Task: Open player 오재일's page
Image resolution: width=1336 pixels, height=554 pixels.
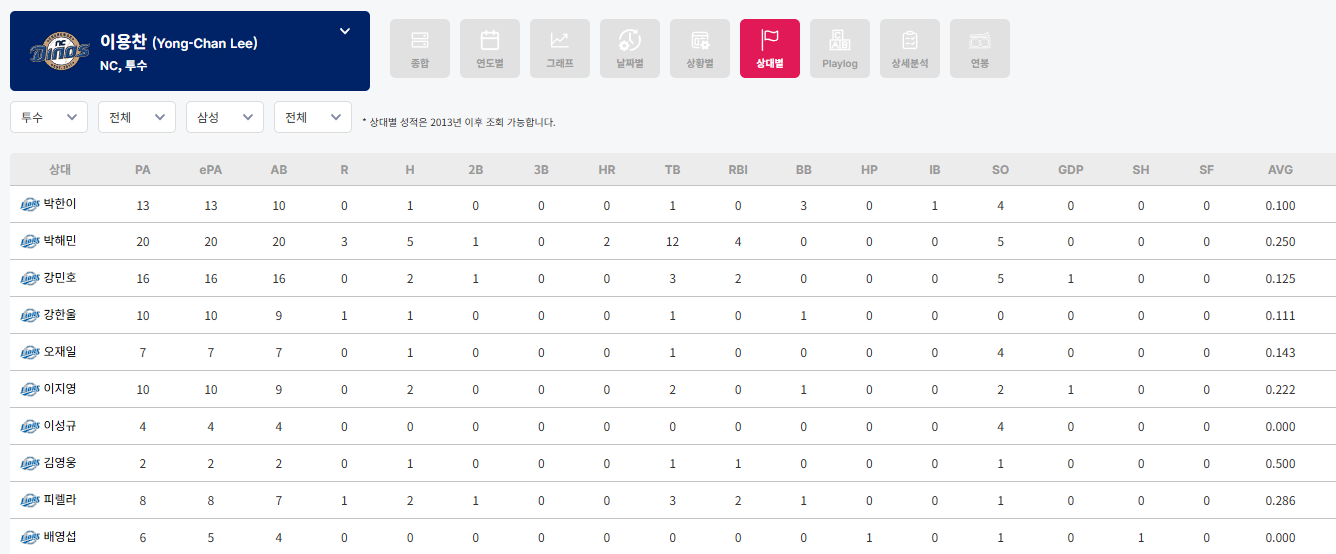Action: tap(60, 352)
